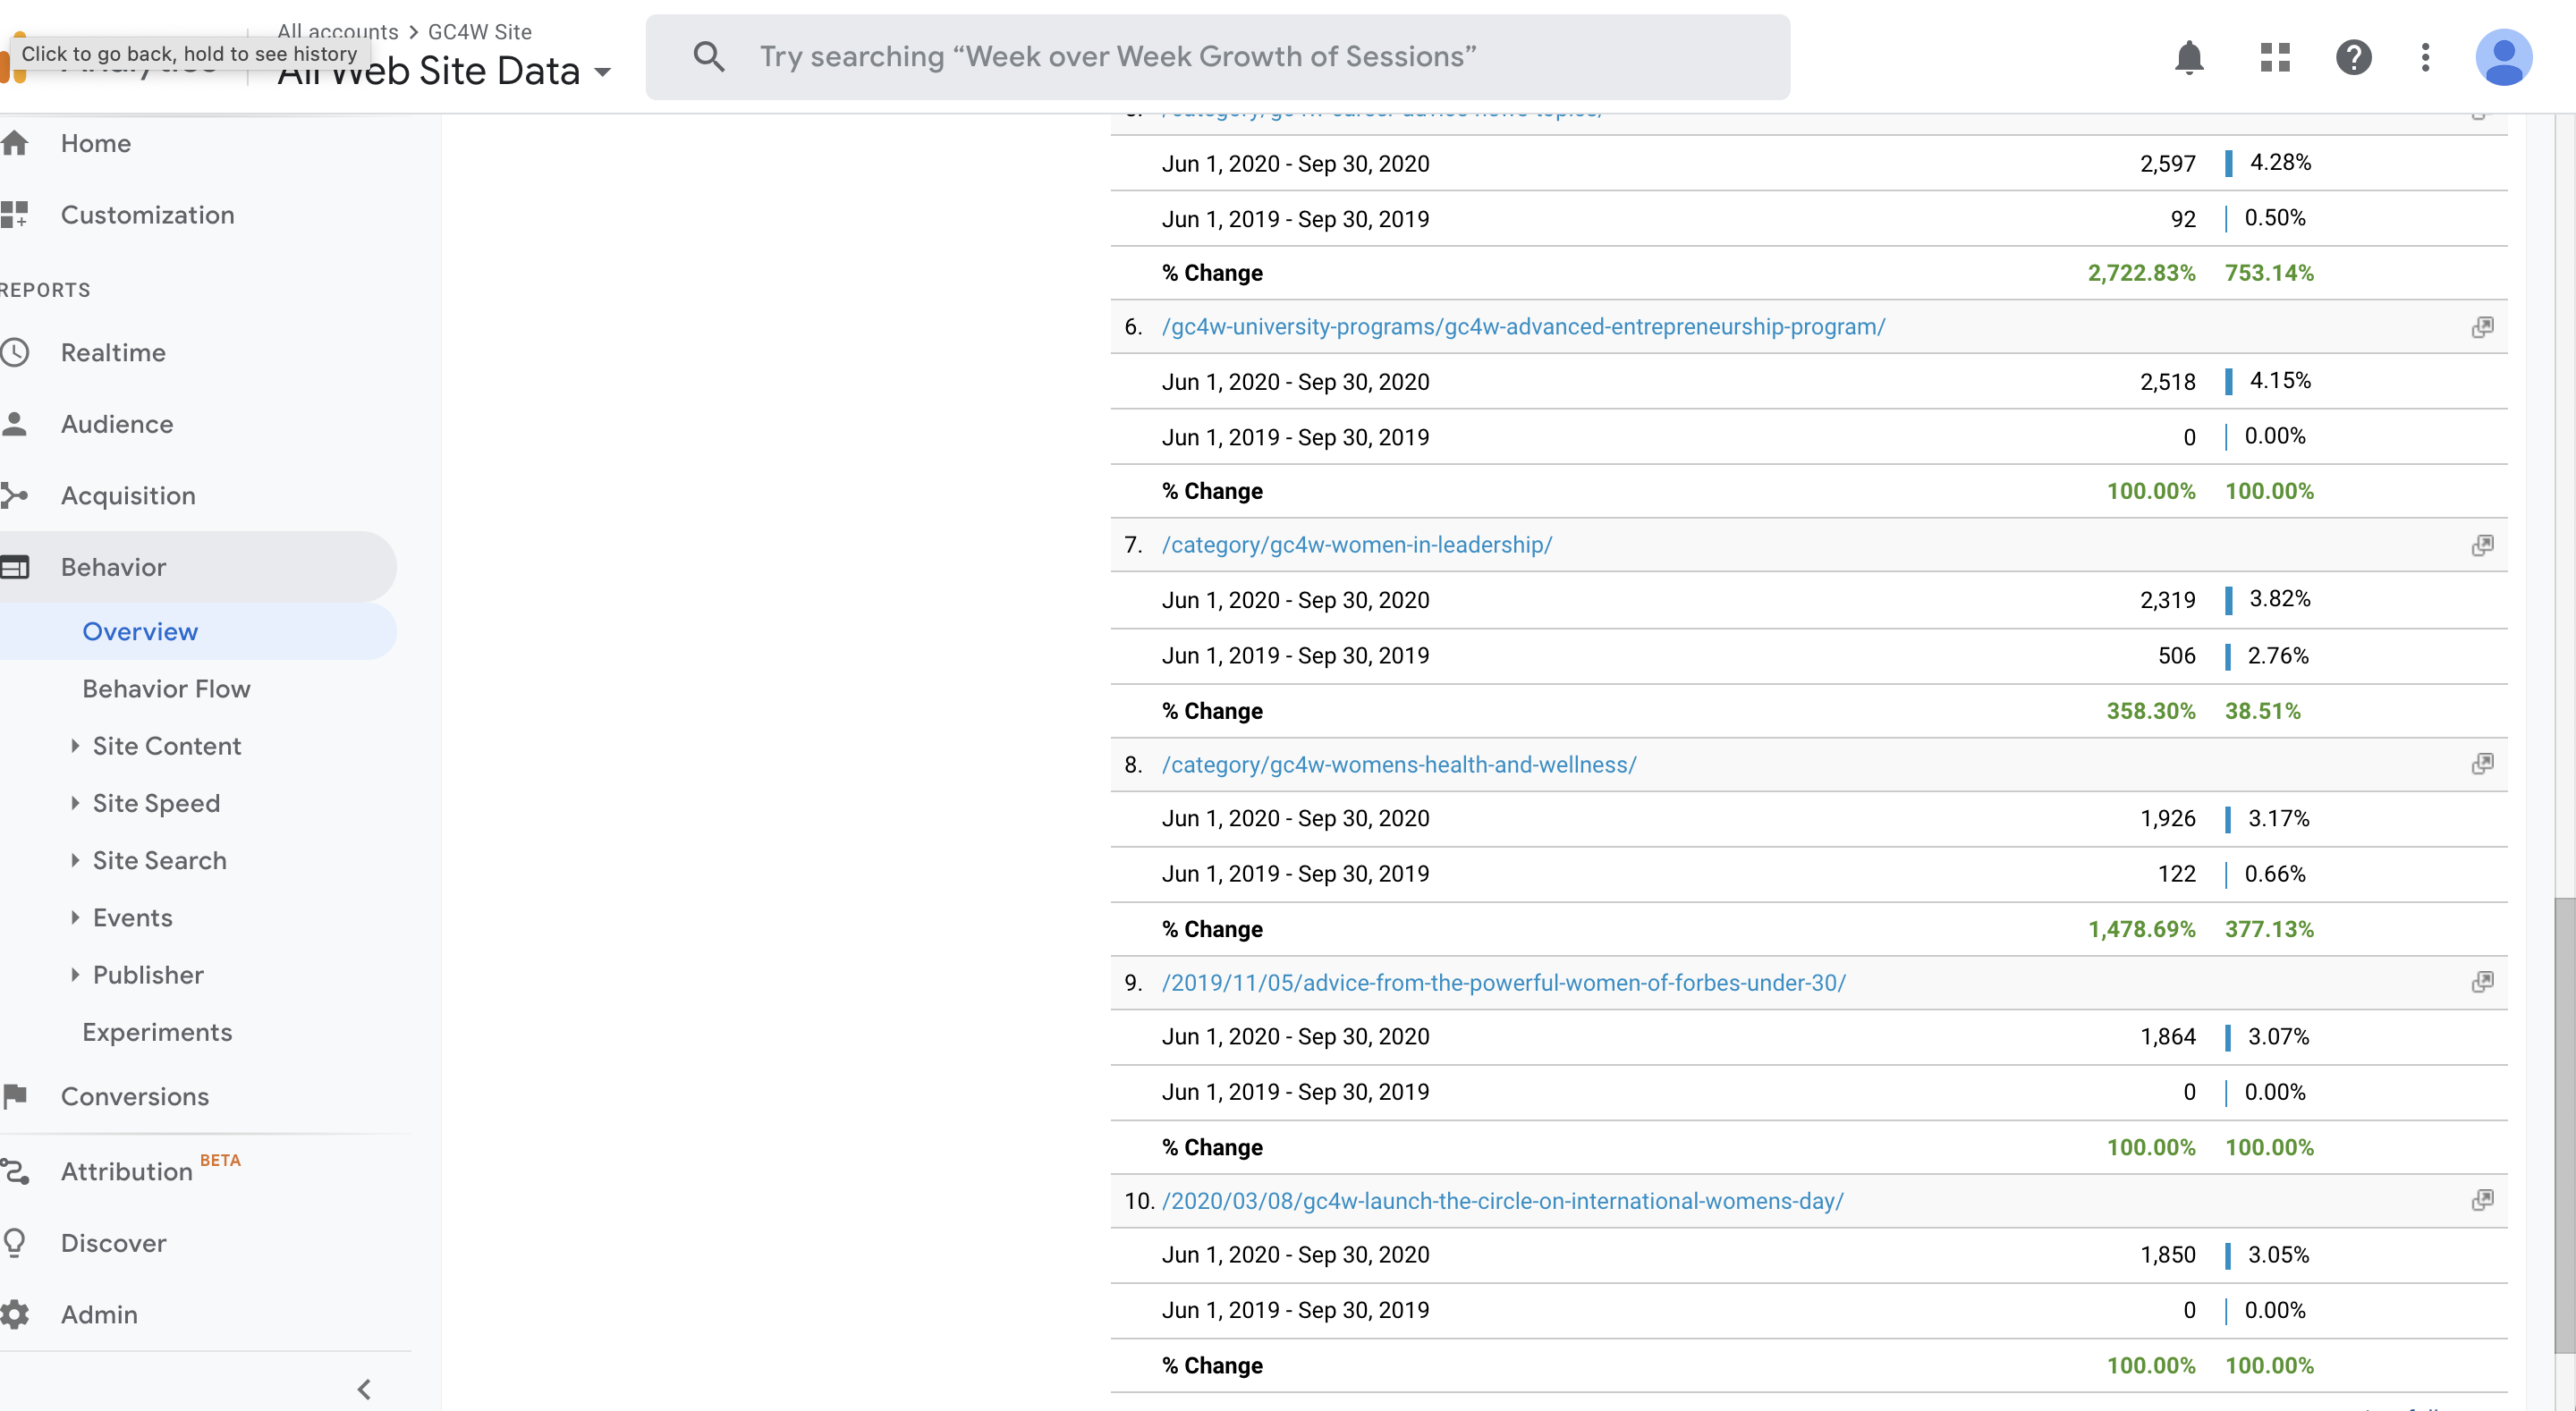2576x1411 pixels.
Task: Click the Admin gear icon
Action: tap(15, 1314)
